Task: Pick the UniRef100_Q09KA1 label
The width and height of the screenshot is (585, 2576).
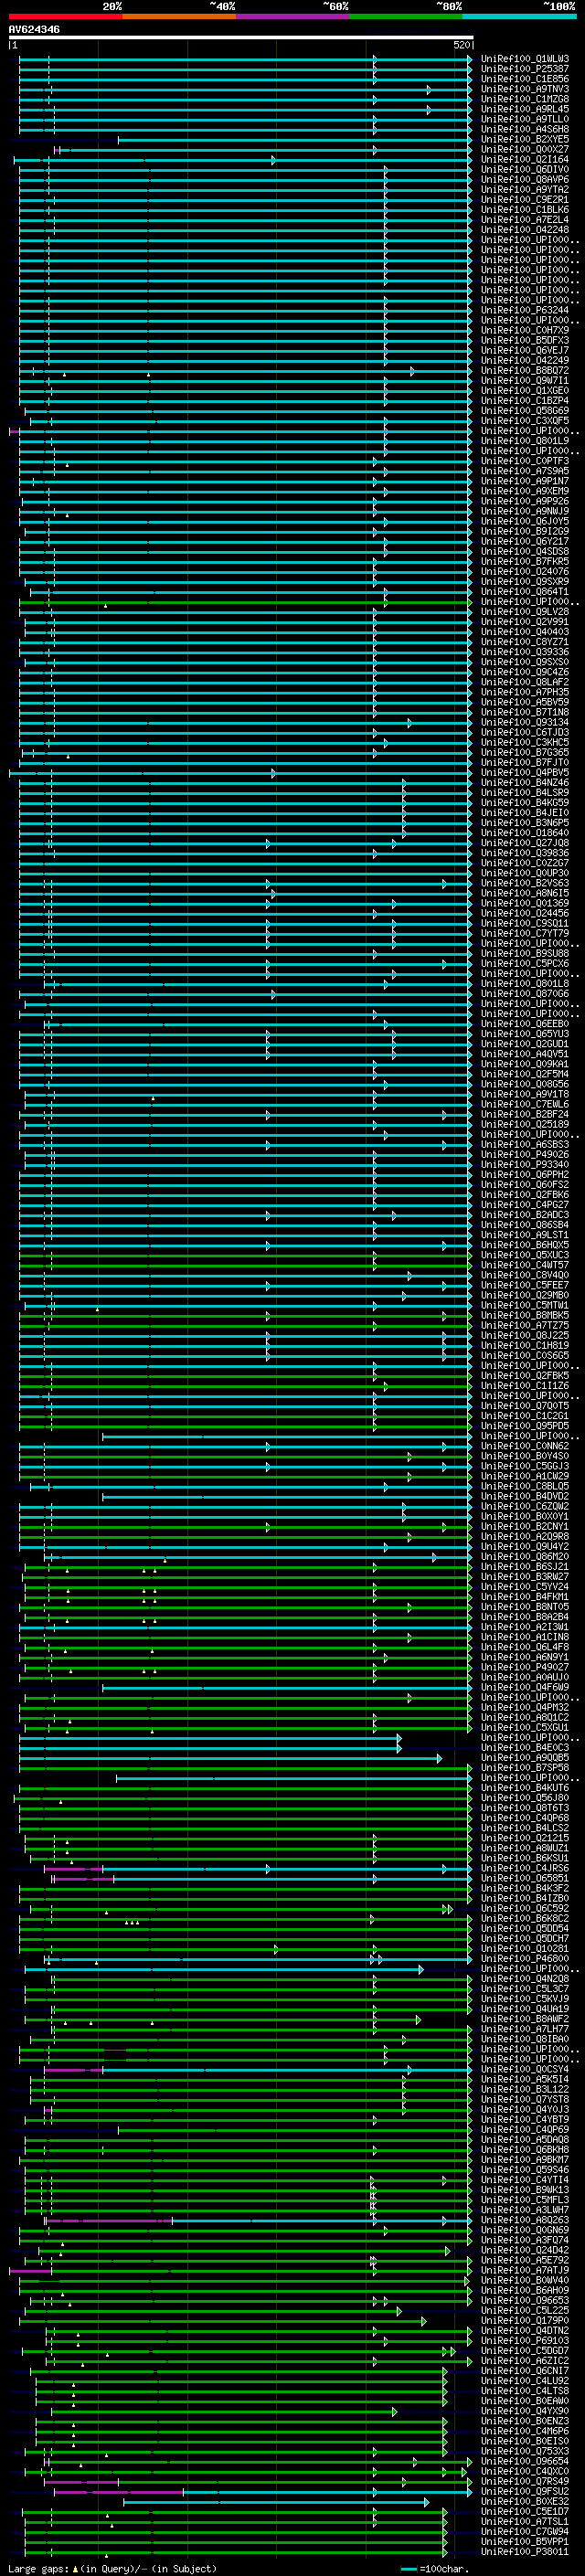Action: 525,1064
